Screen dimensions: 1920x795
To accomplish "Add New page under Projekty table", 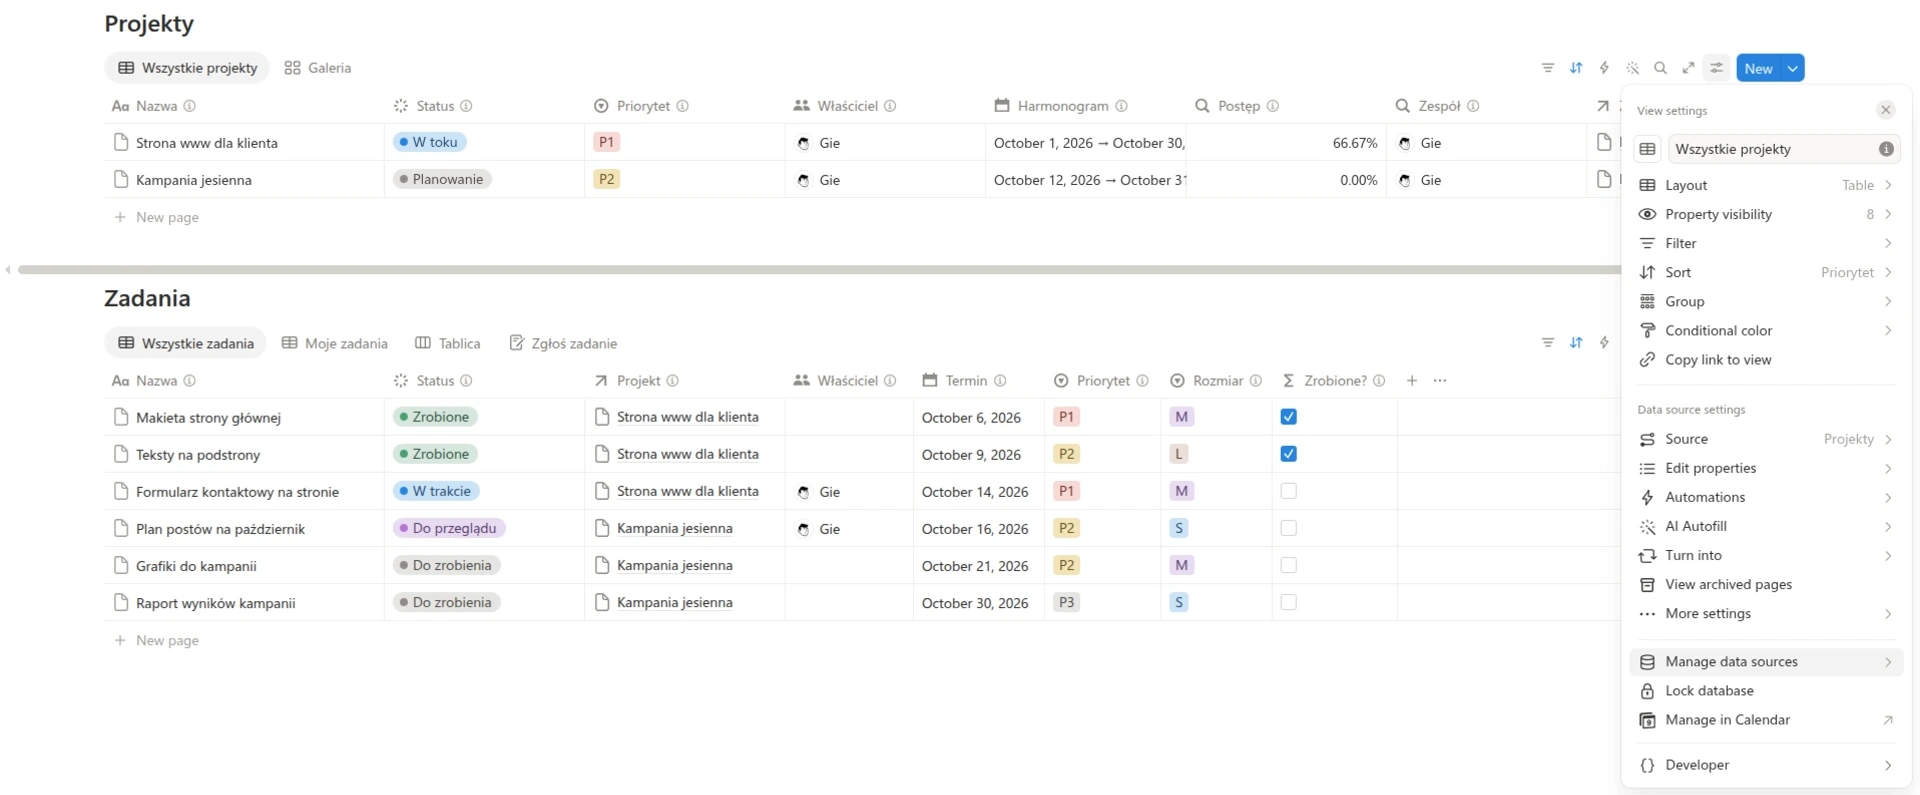I will tap(157, 217).
